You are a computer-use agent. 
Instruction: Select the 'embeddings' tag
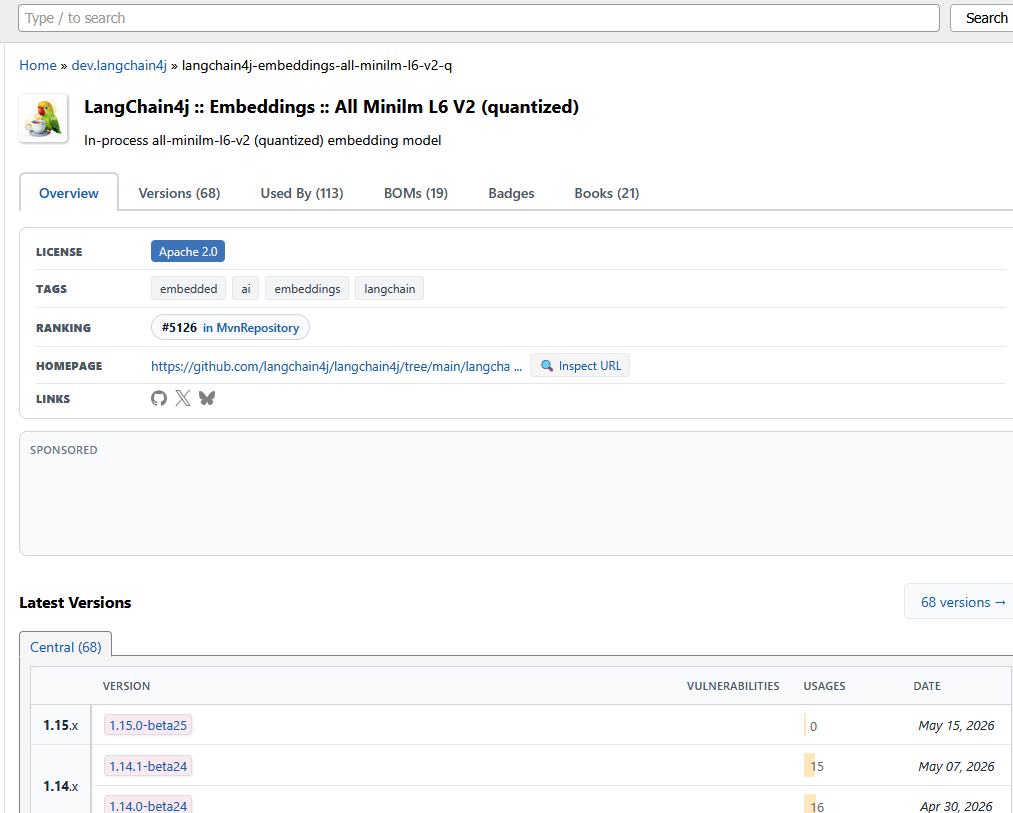pyautogui.click(x=307, y=289)
